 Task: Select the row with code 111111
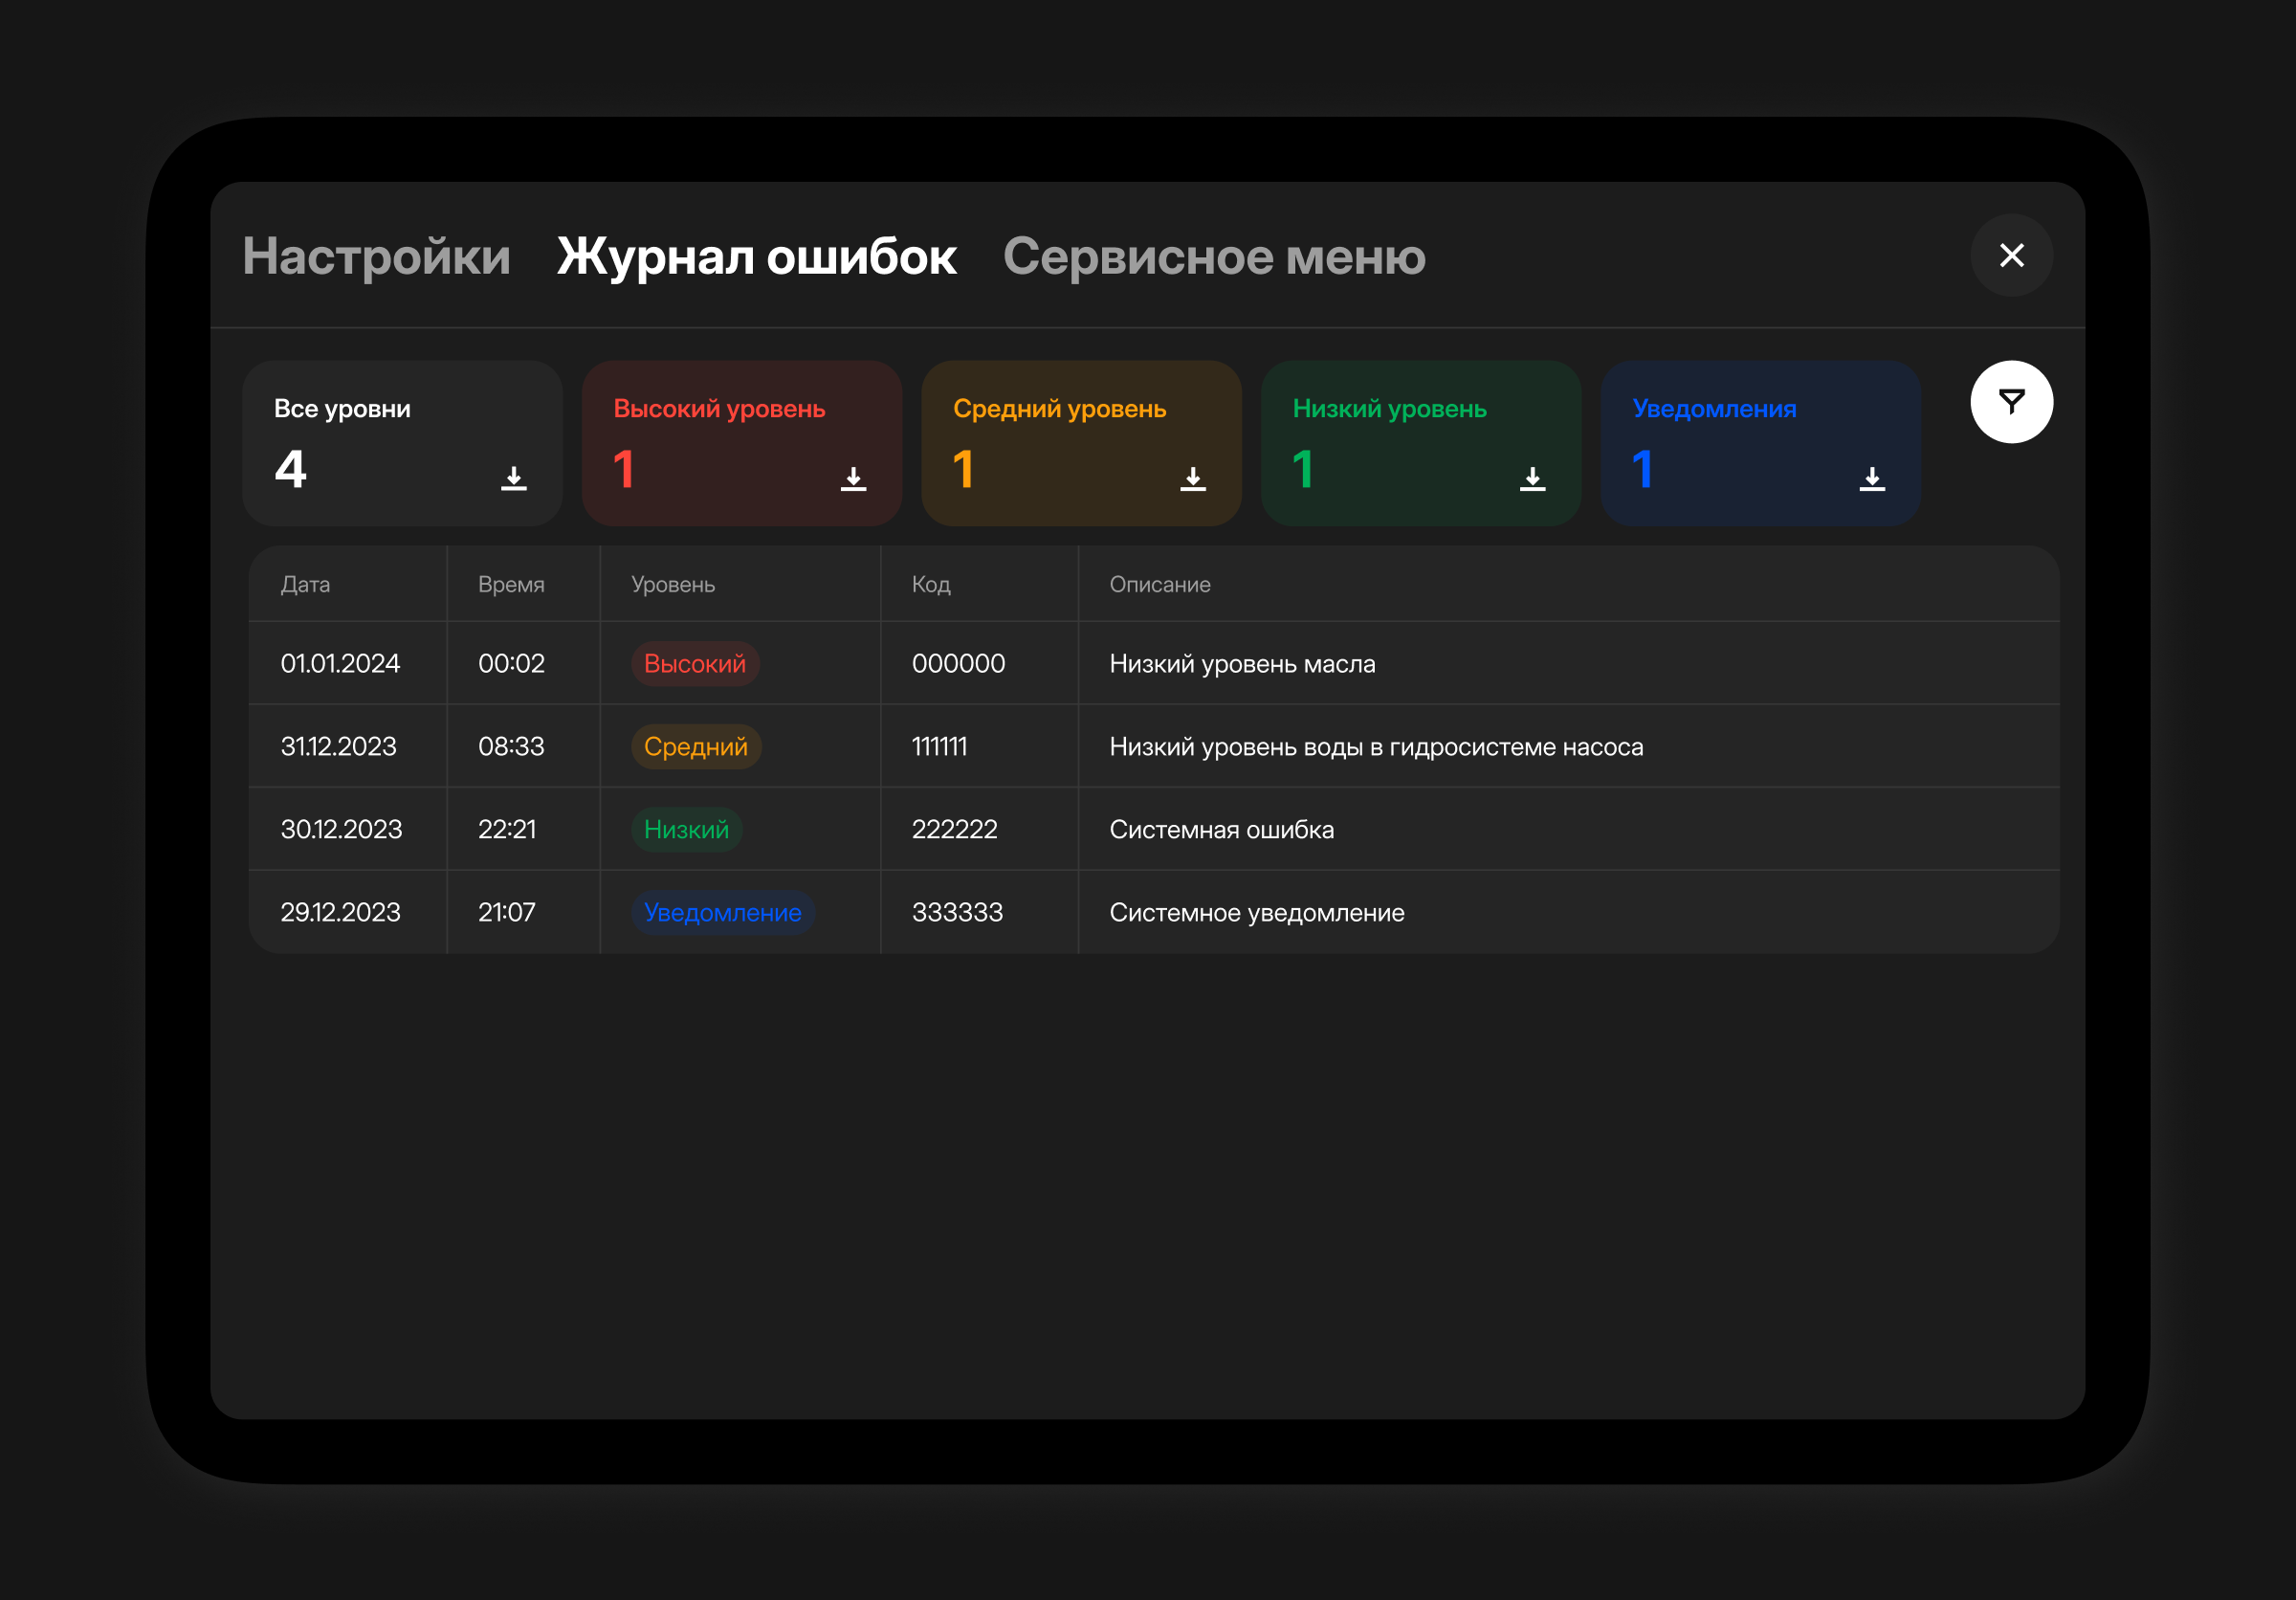pyautogui.click(x=939, y=747)
